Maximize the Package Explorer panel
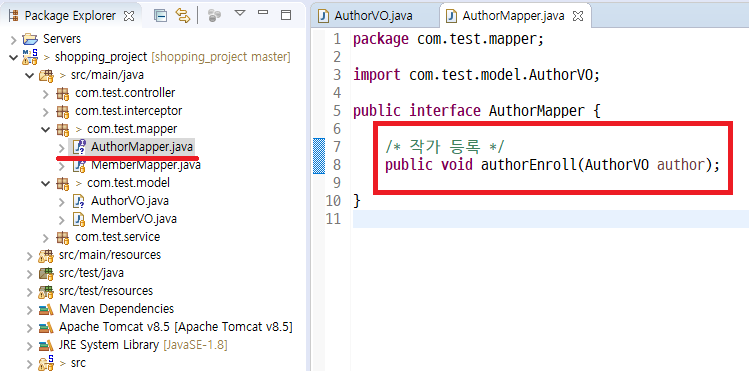Viewport: 749px width, 371px height. point(286,15)
